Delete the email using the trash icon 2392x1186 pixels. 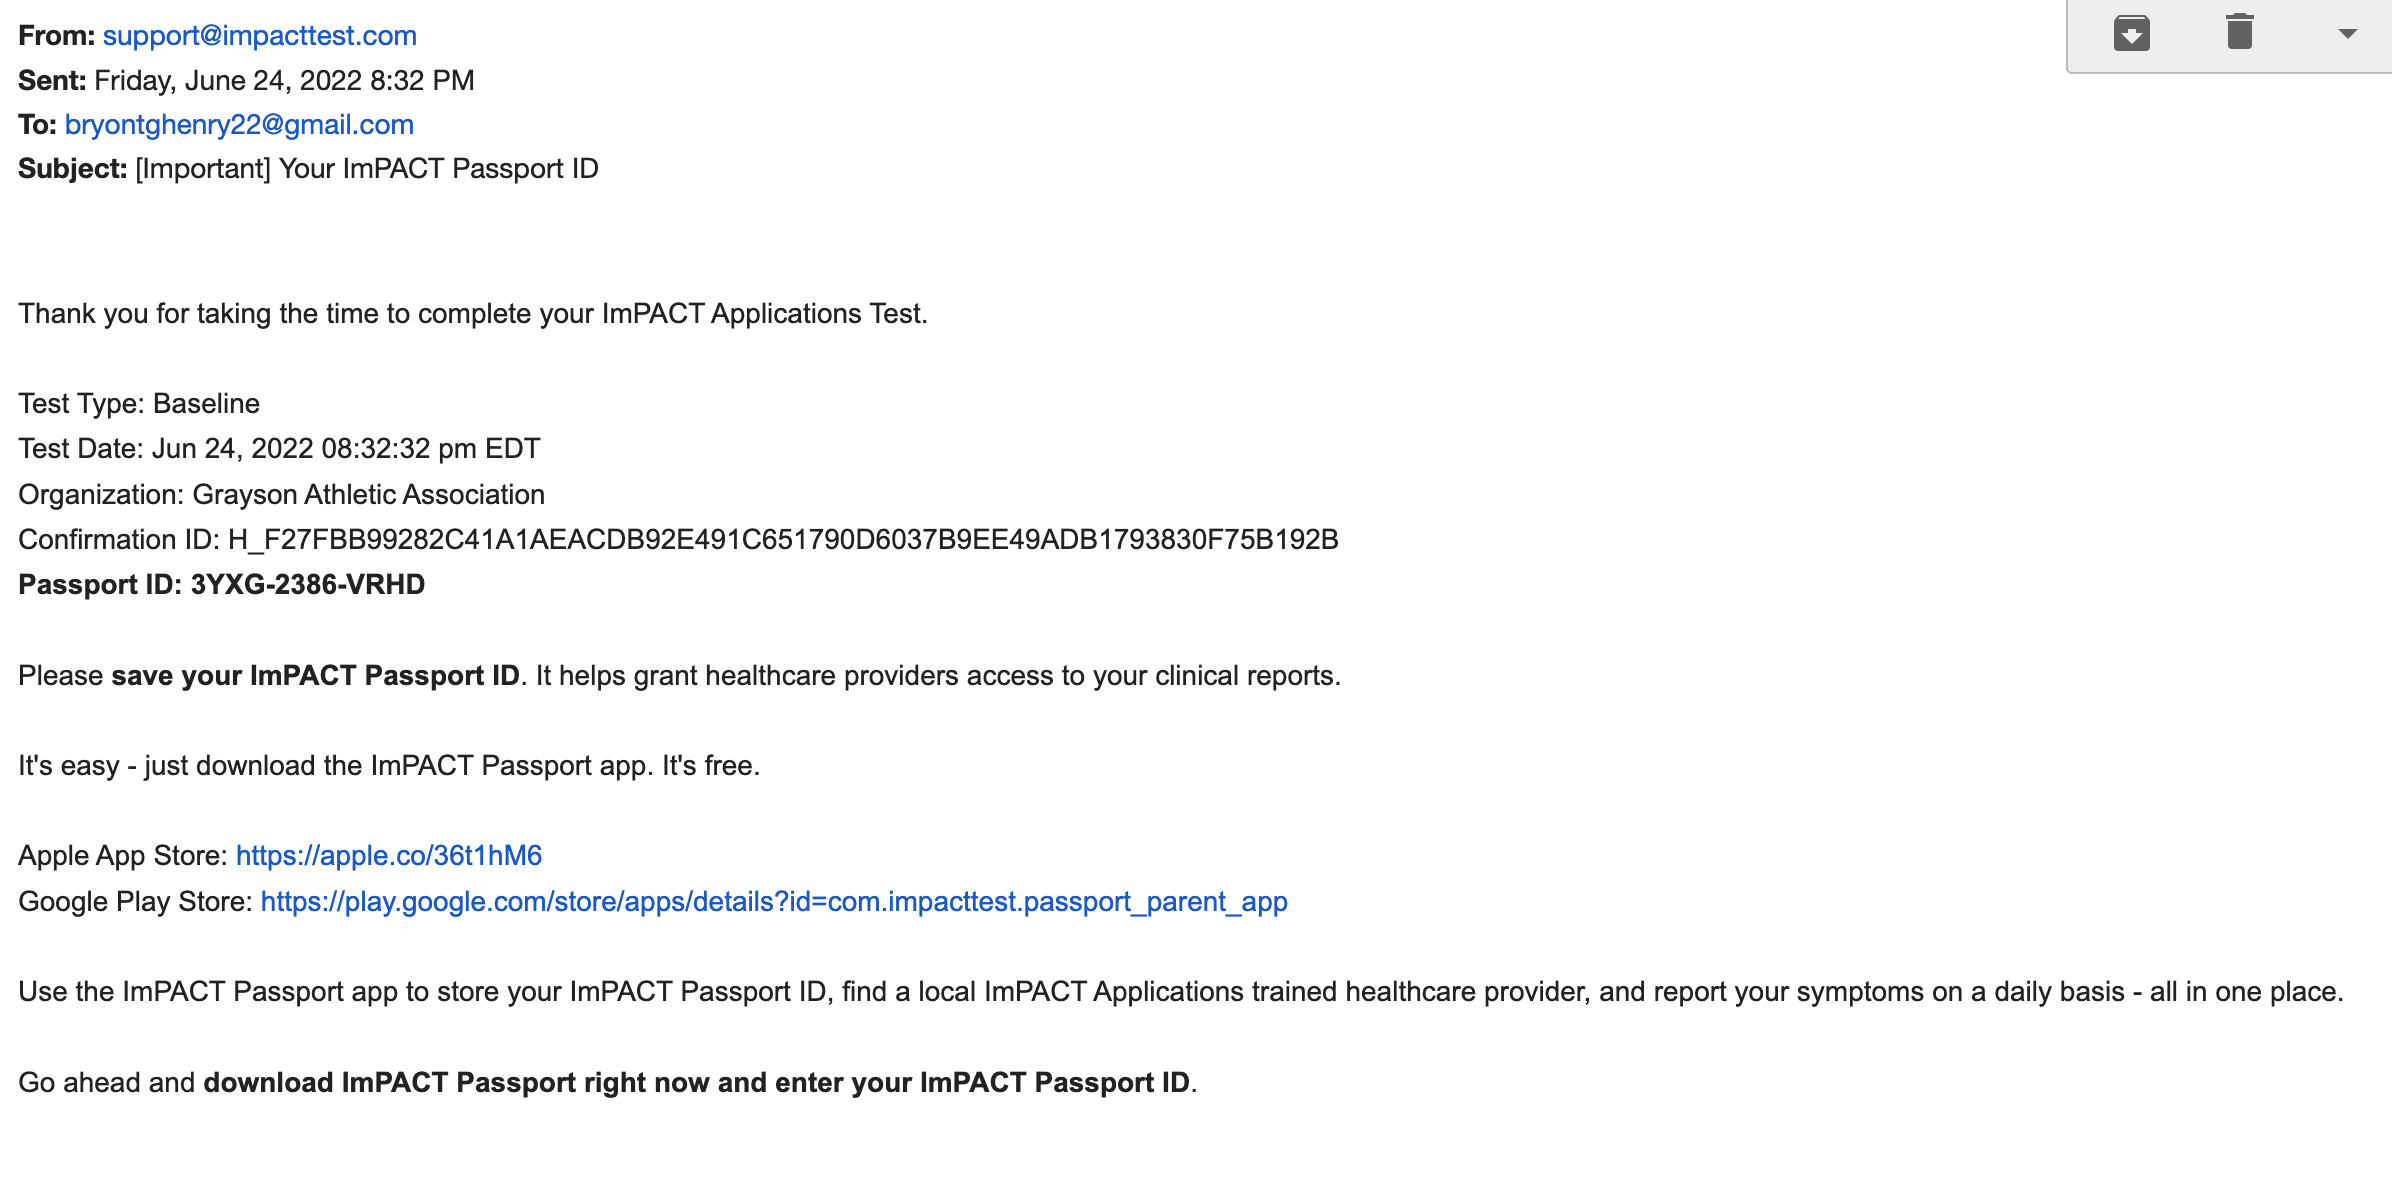(2240, 31)
